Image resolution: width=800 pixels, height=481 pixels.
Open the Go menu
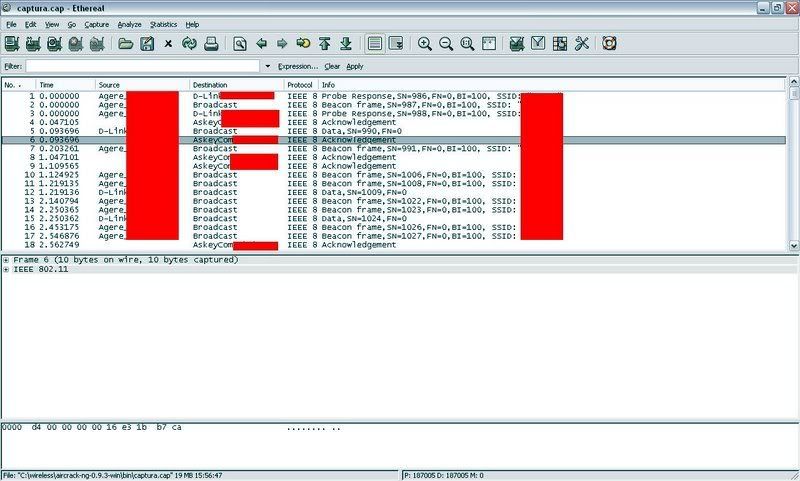[x=72, y=24]
